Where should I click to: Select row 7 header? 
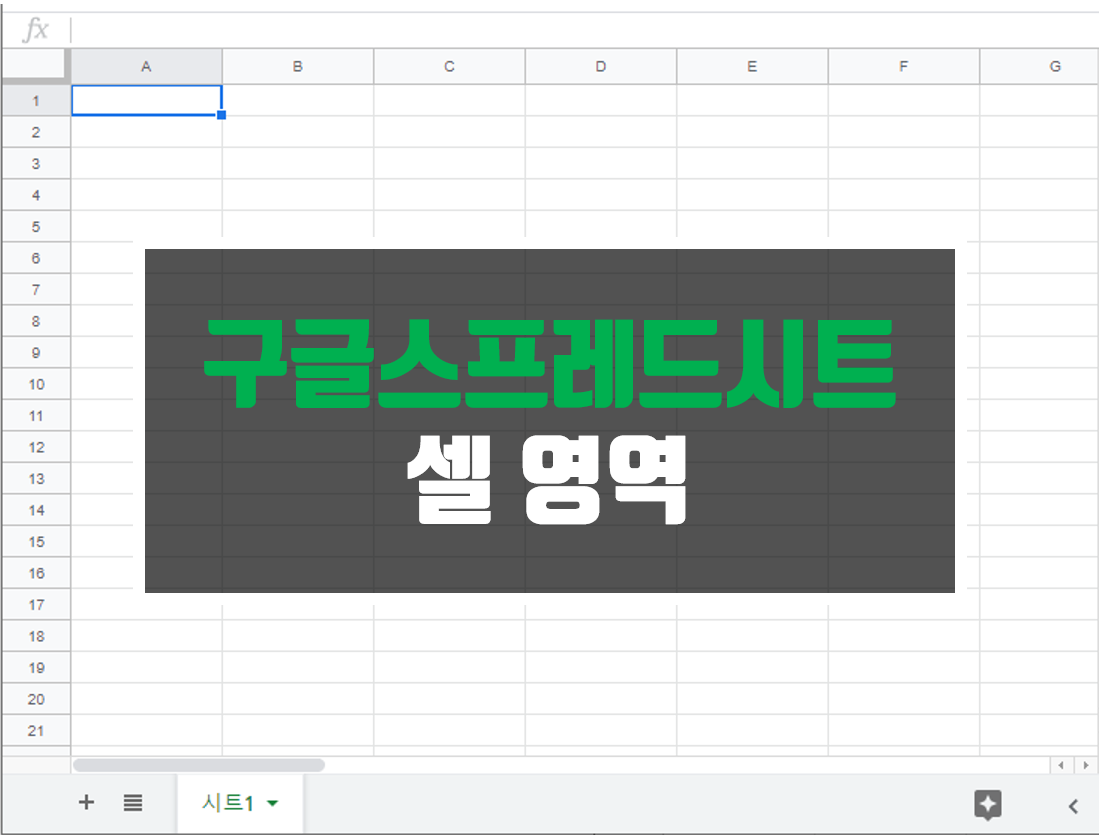pyautogui.click(x=36, y=290)
